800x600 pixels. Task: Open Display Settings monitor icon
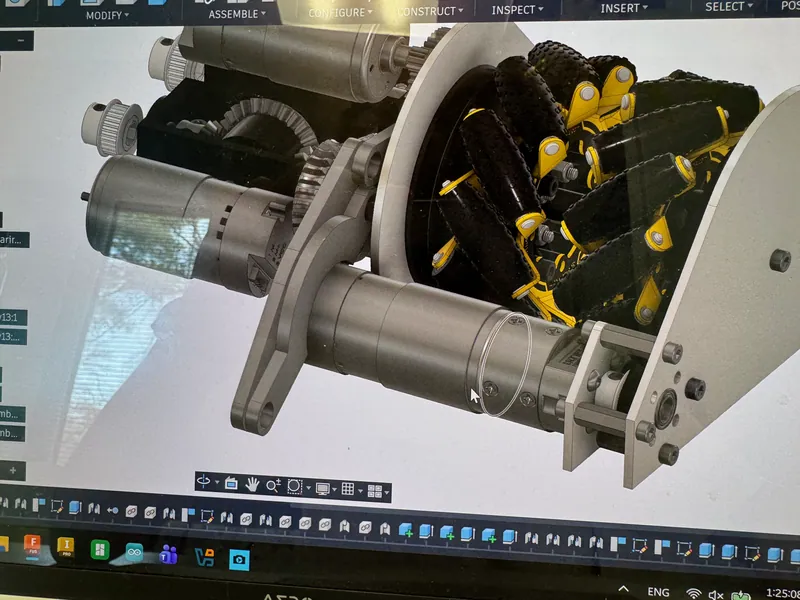coord(322,489)
